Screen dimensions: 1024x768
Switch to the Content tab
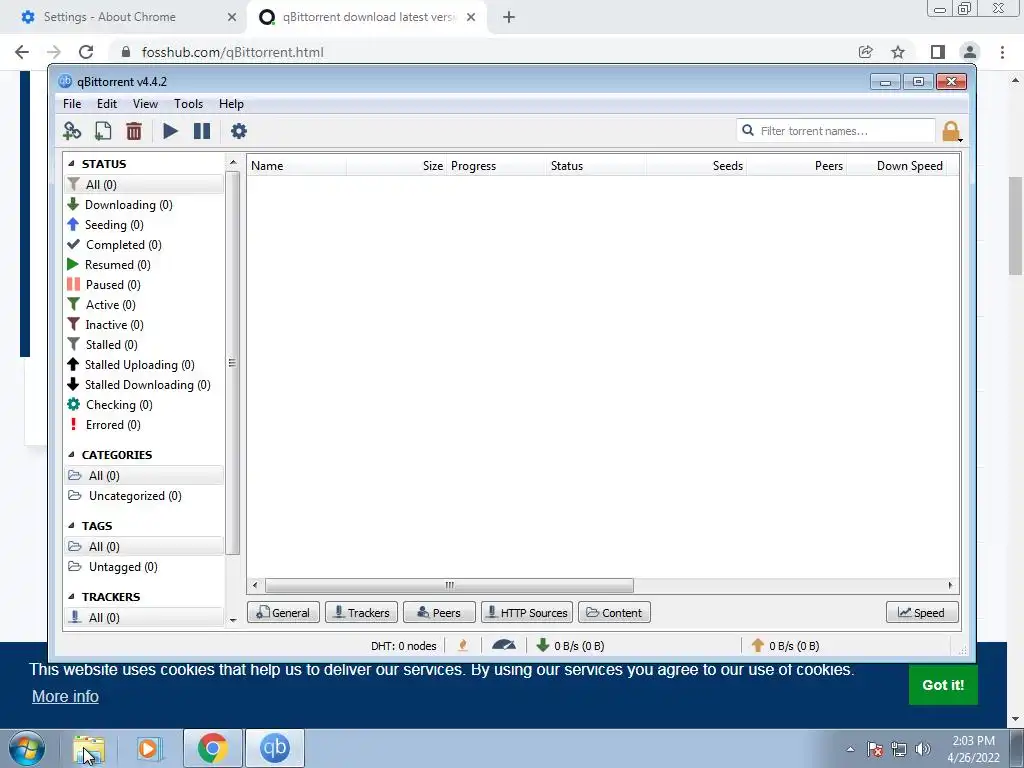point(614,613)
